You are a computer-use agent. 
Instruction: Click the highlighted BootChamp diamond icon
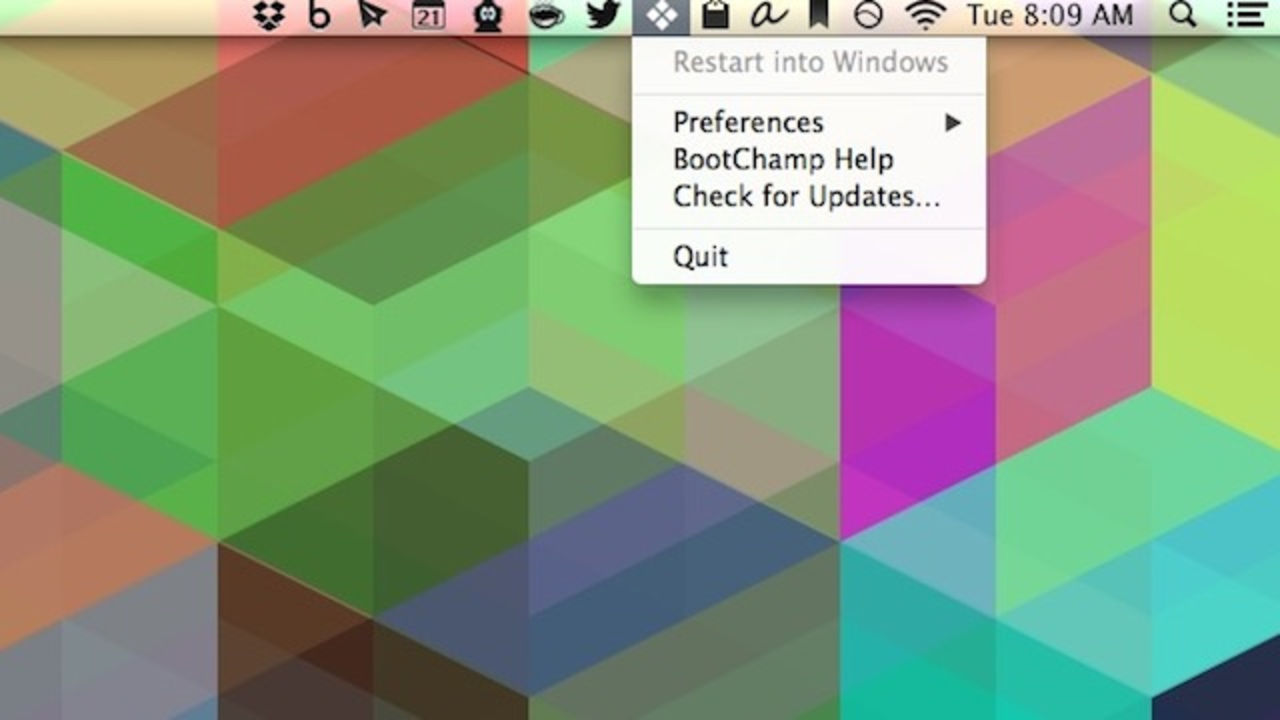click(661, 15)
